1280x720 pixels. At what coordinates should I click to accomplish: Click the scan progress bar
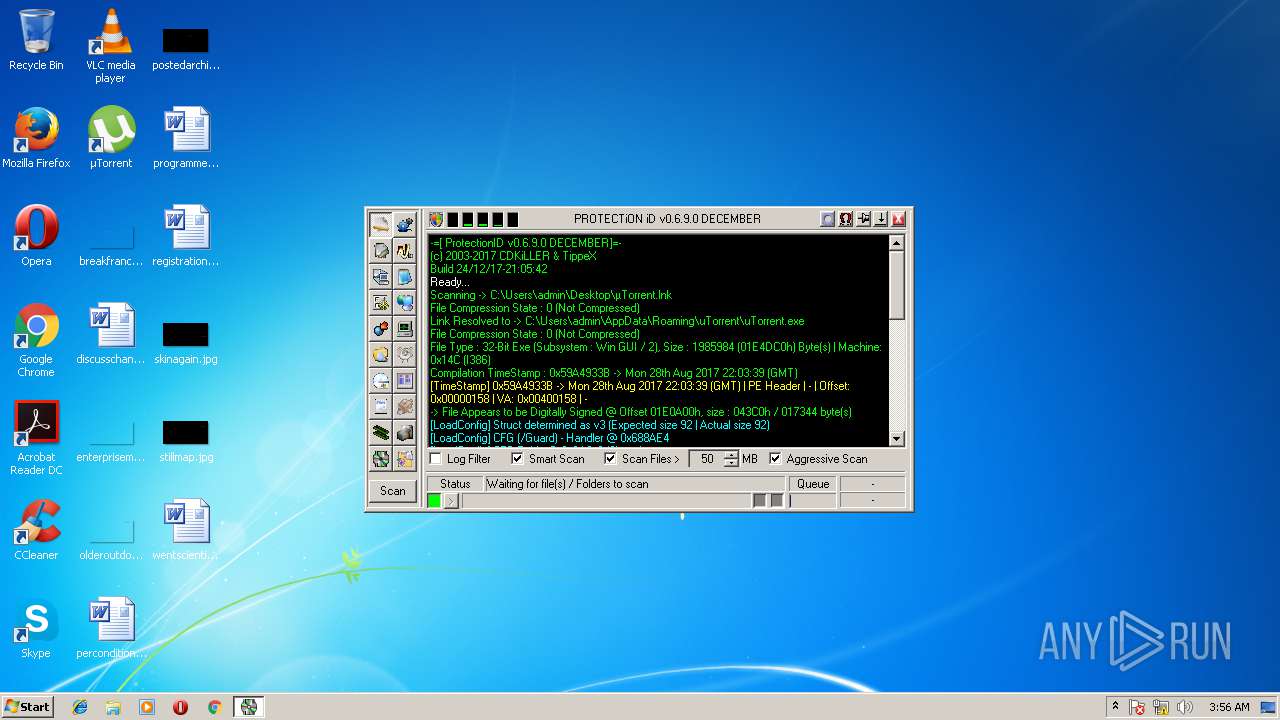(x=606, y=501)
